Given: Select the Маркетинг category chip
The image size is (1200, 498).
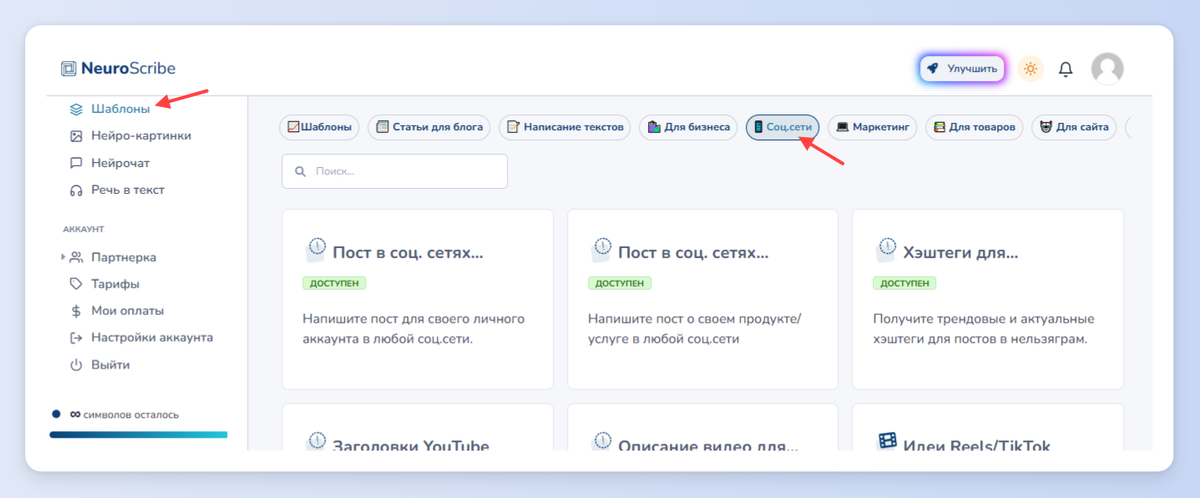Looking at the screenshot, I should pyautogui.click(x=871, y=127).
